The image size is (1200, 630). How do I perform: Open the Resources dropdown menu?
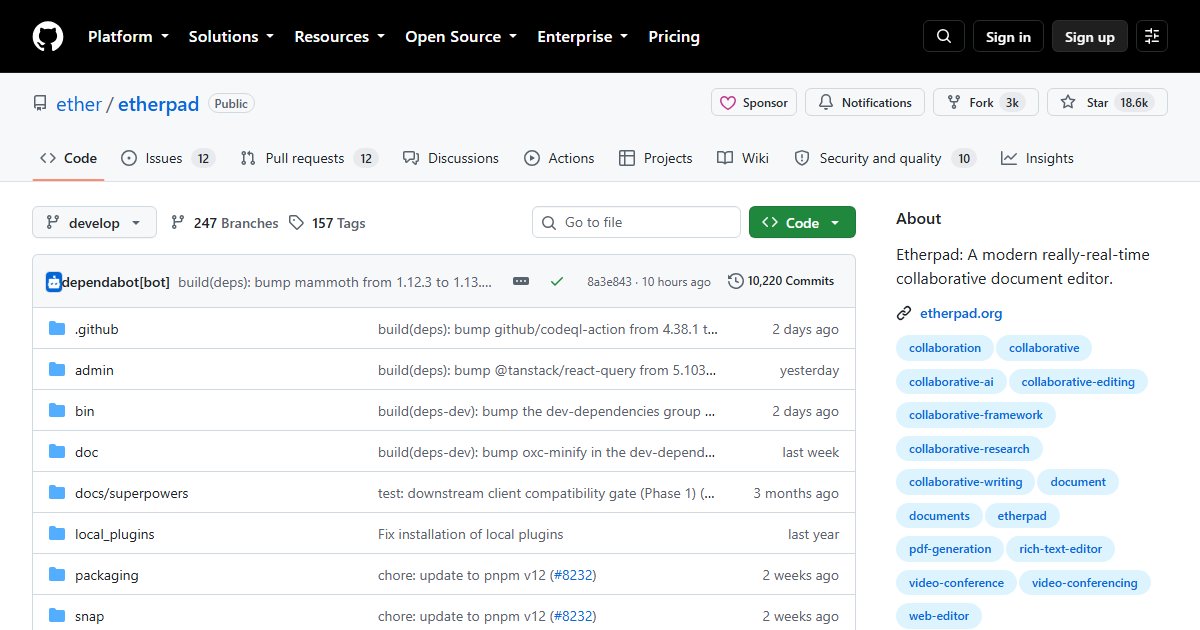point(339,37)
